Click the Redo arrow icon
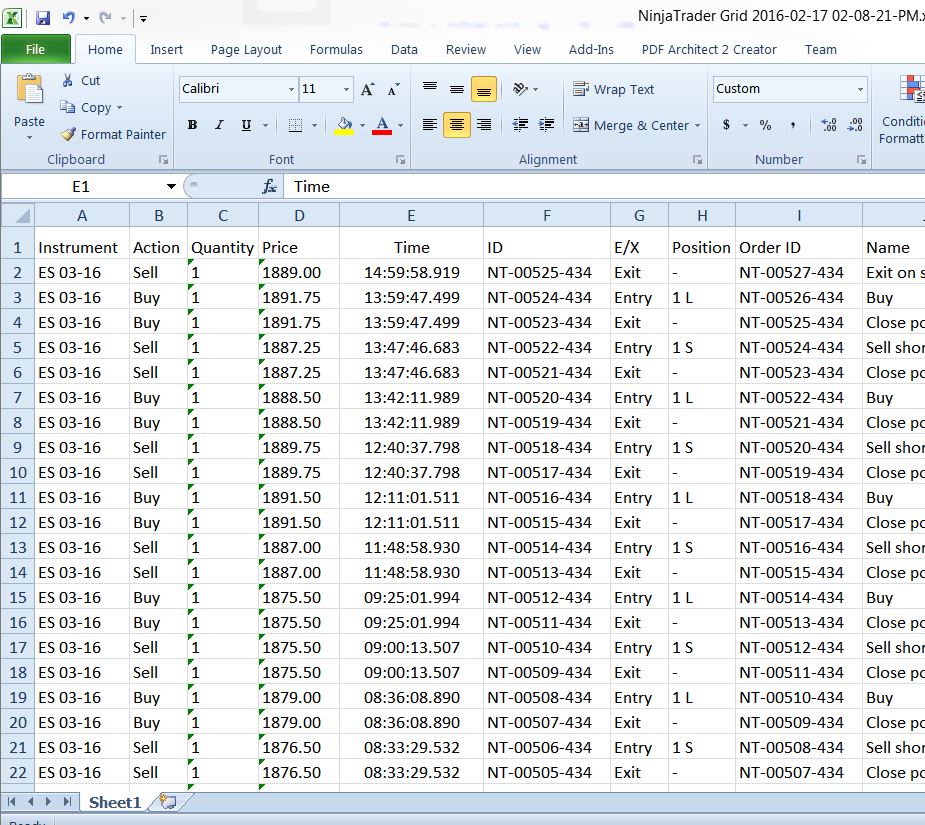Viewport: 925px width, 825px height. pyautogui.click(x=106, y=18)
